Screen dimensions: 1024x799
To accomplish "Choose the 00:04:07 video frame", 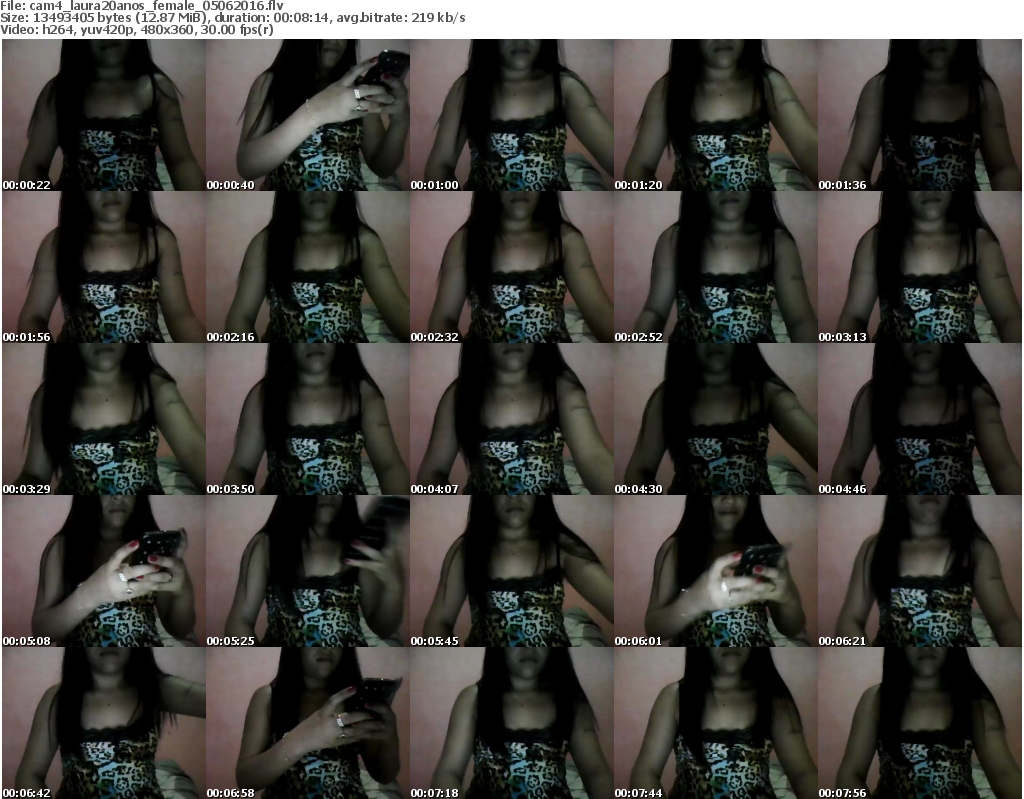I will pos(512,419).
